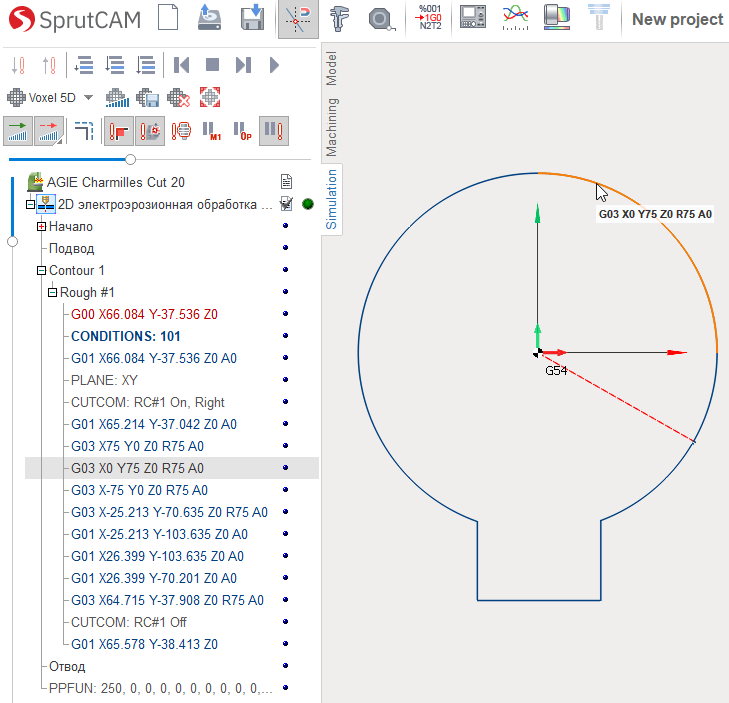The height and width of the screenshot is (703, 729).
Task: Toggle the stop at M1 pause option
Action: 212,131
